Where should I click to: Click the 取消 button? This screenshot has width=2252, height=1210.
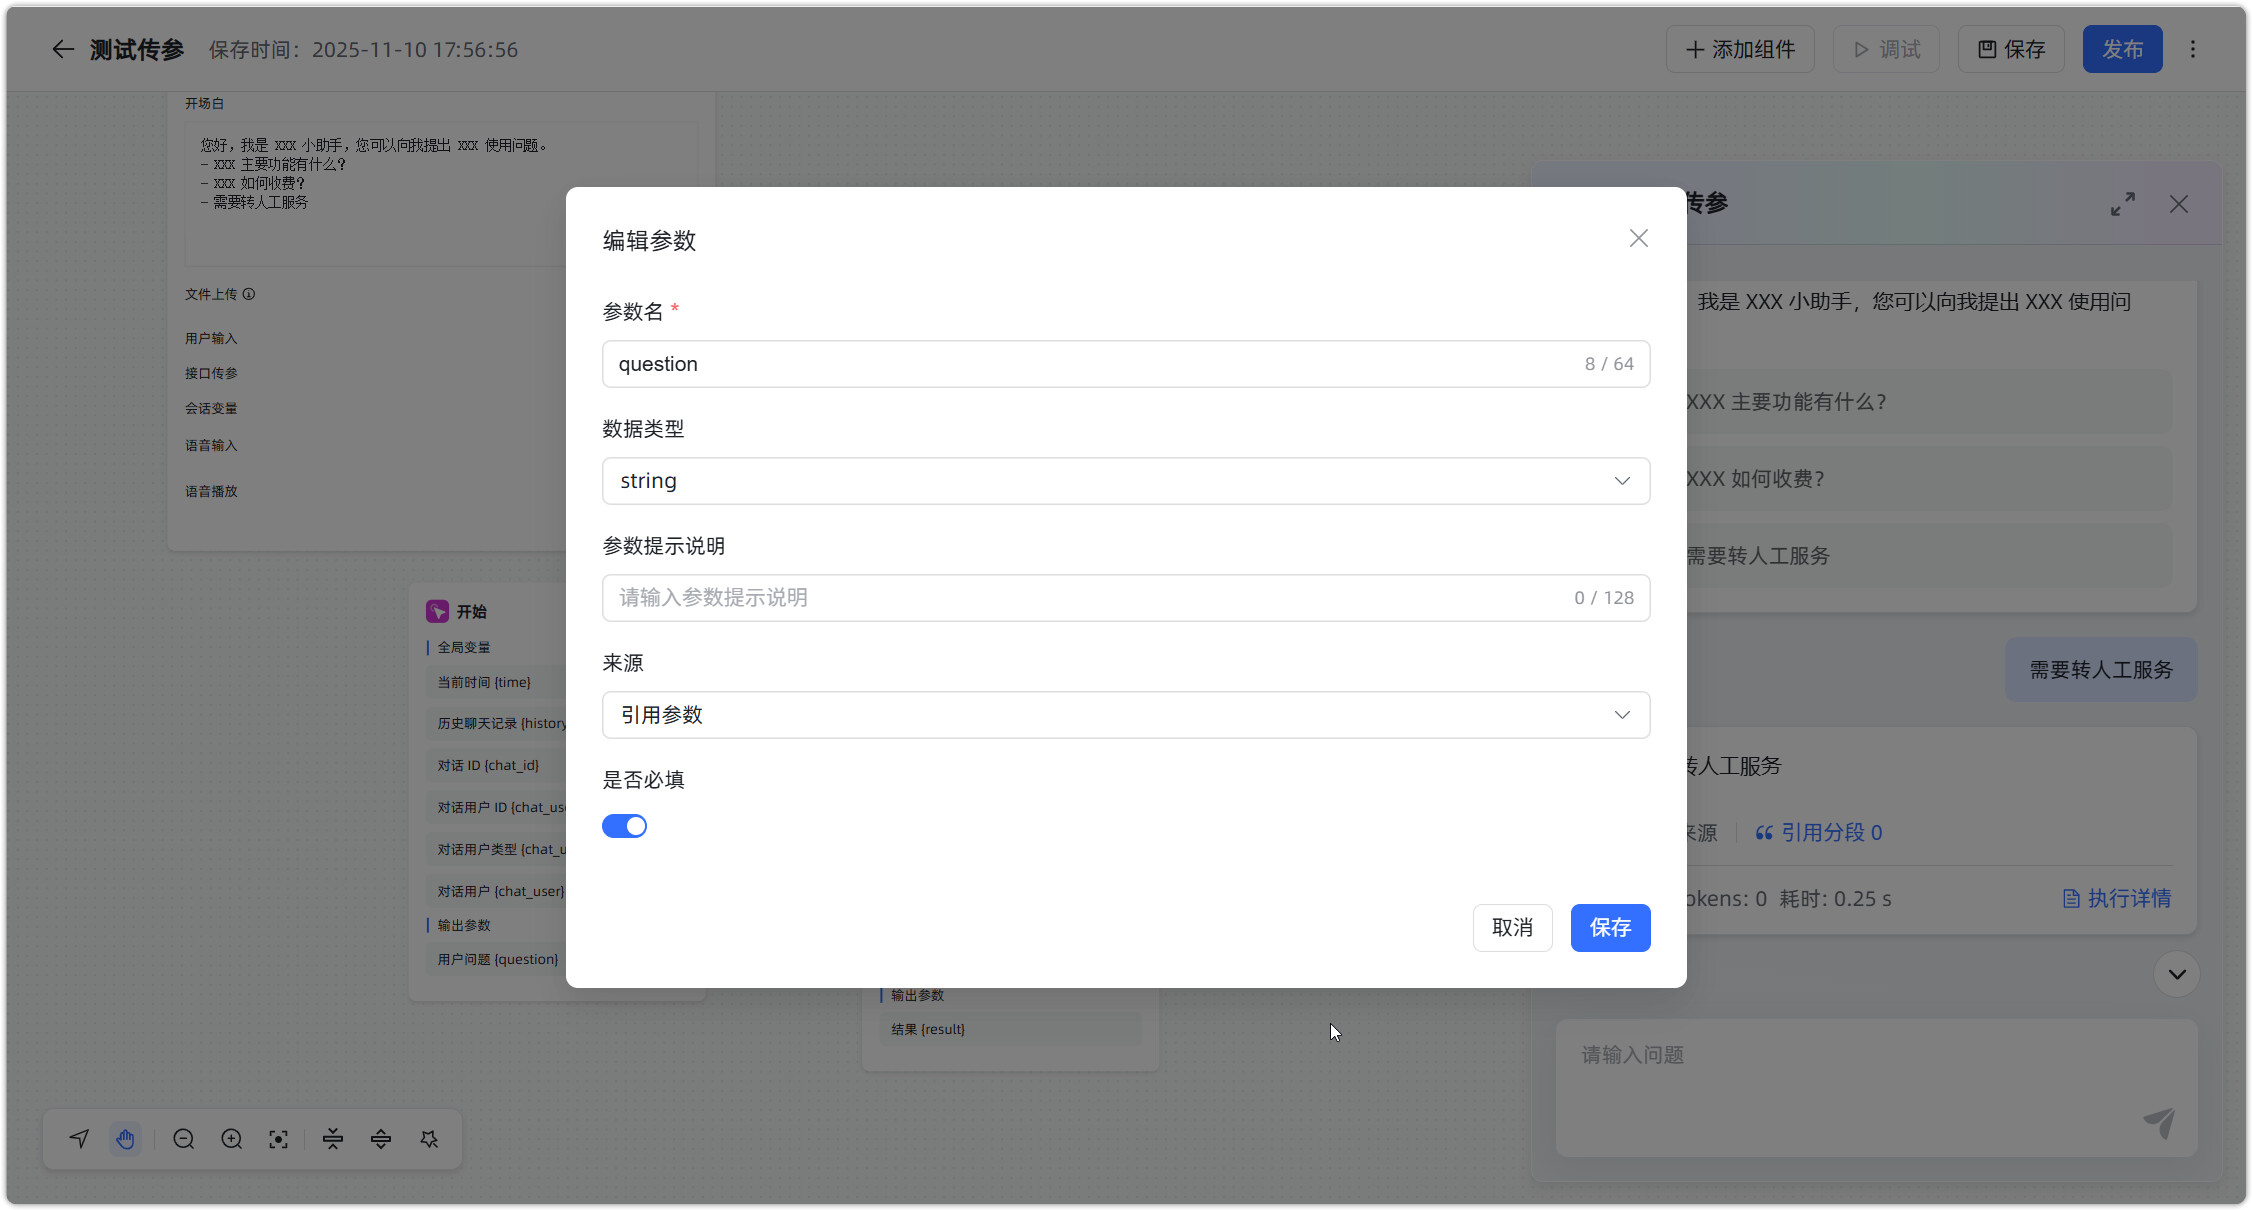[1512, 928]
